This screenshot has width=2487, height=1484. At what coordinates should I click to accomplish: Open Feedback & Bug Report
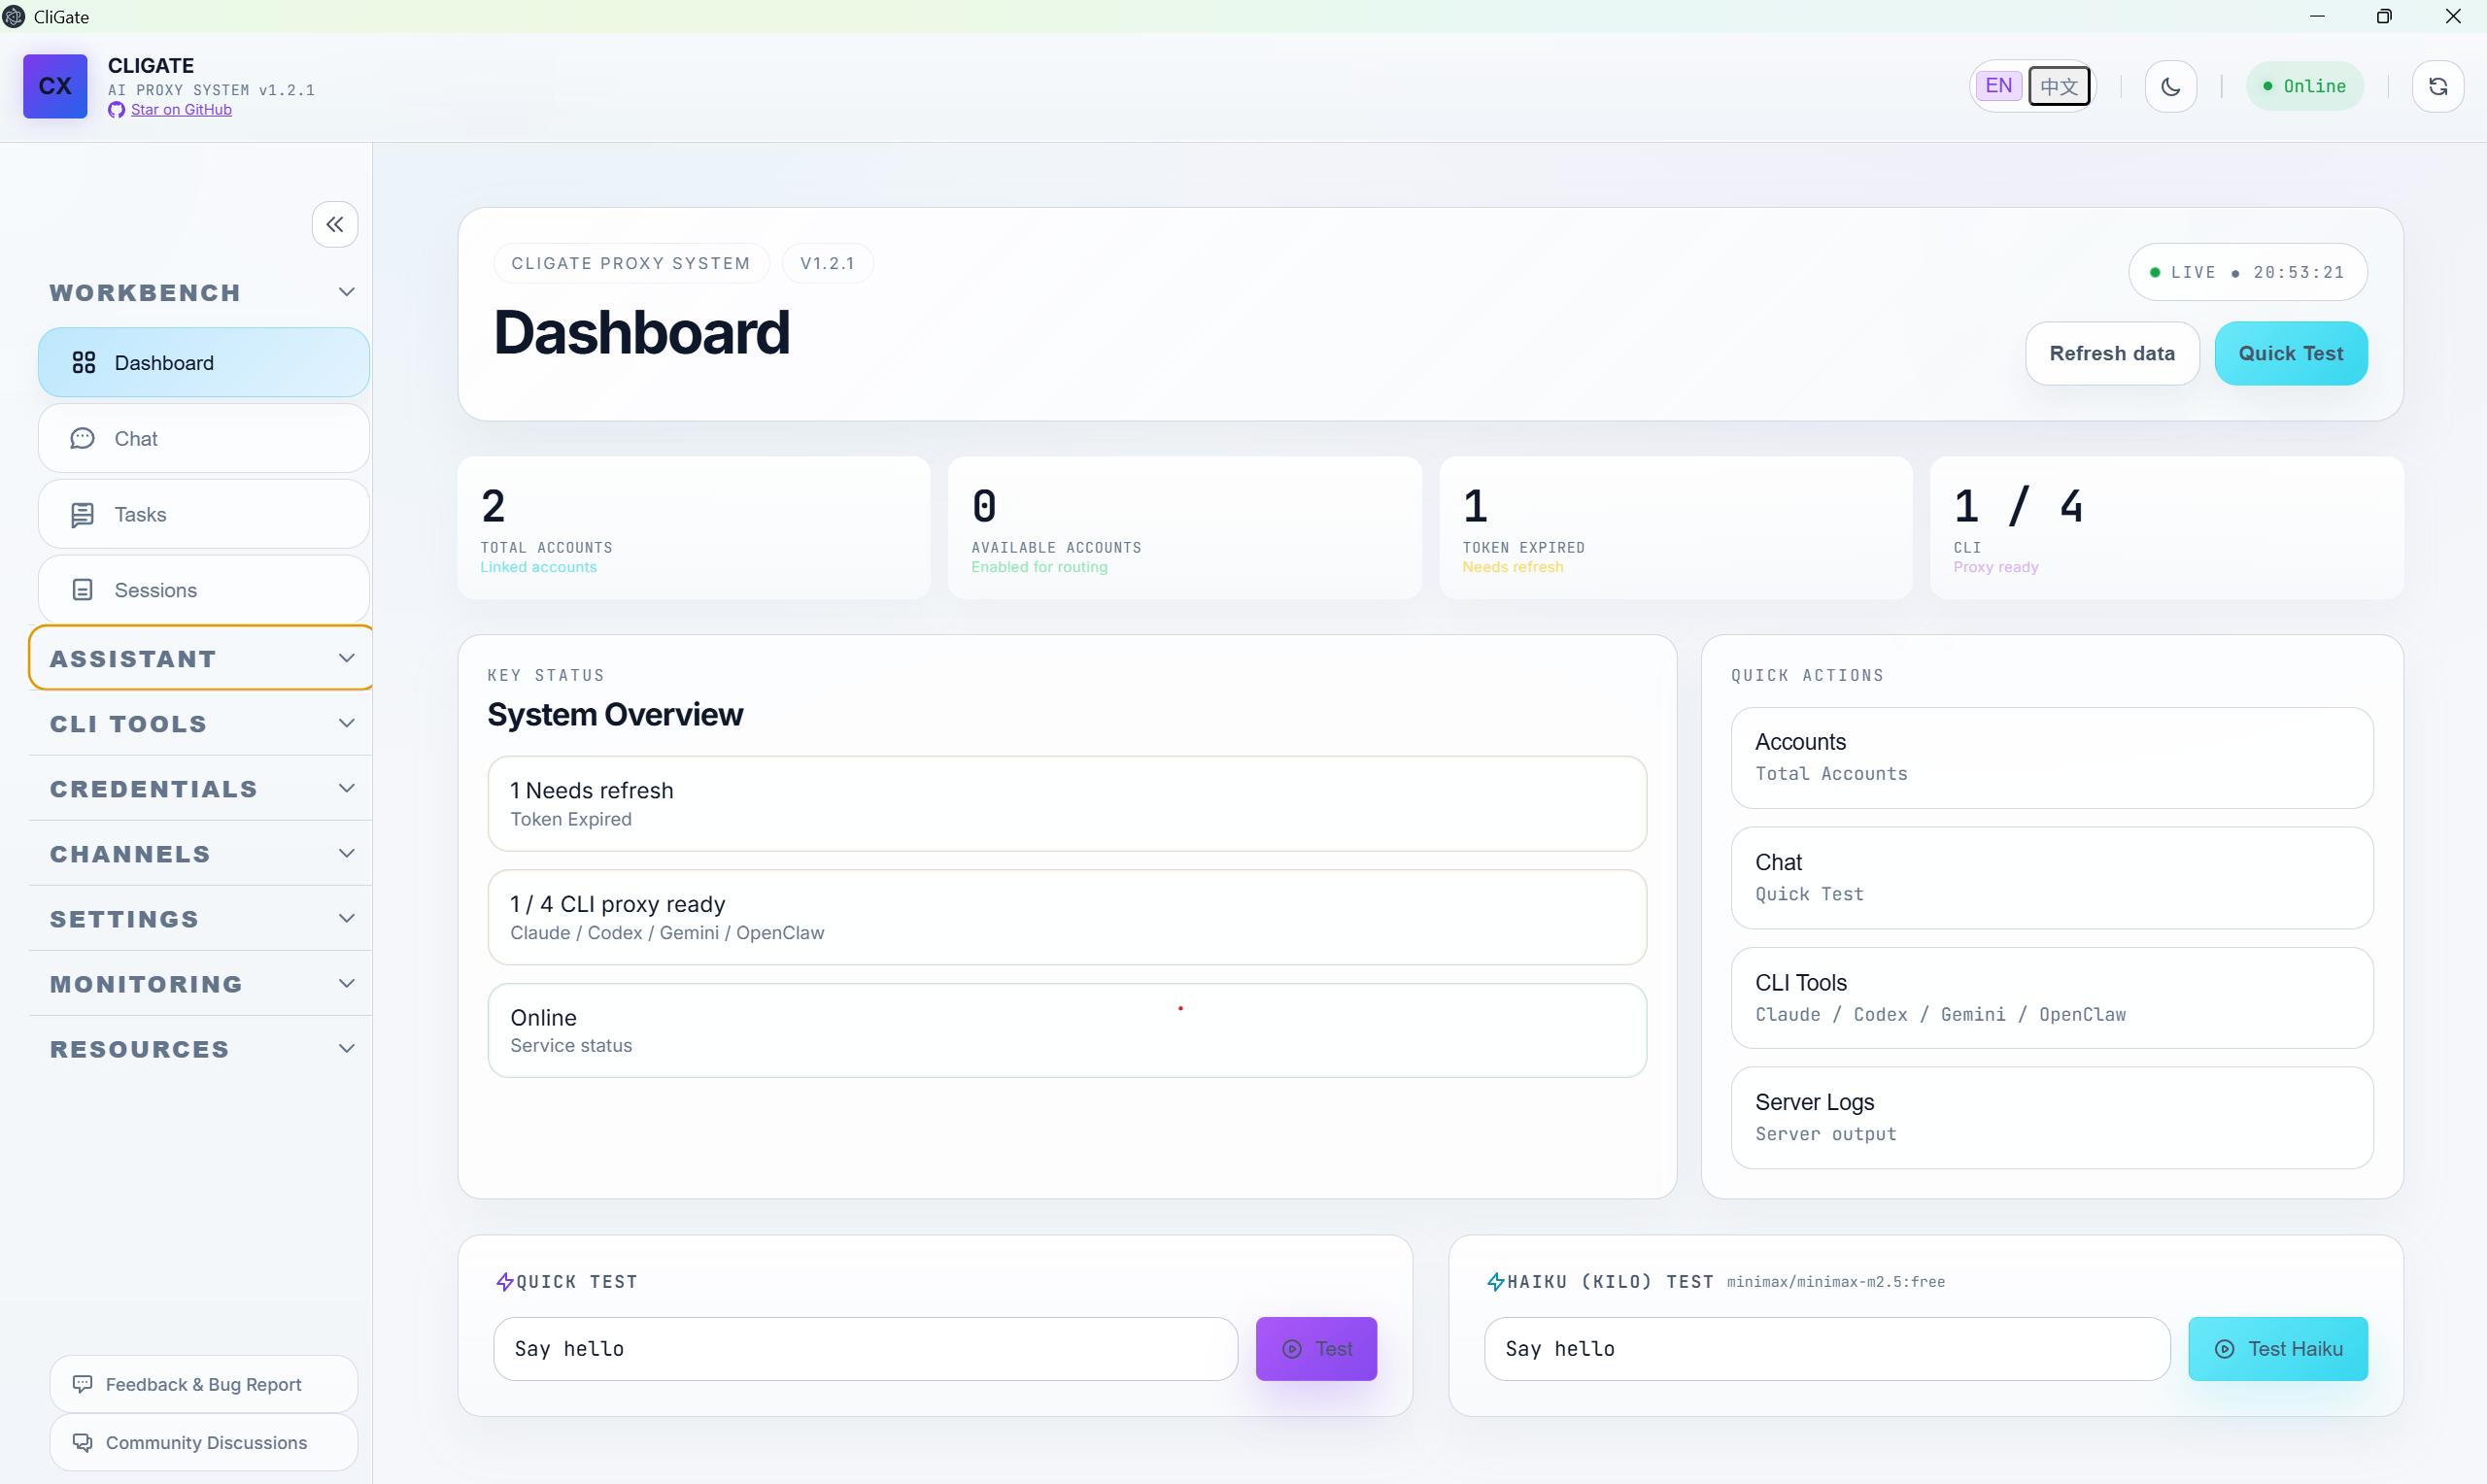click(x=204, y=1384)
